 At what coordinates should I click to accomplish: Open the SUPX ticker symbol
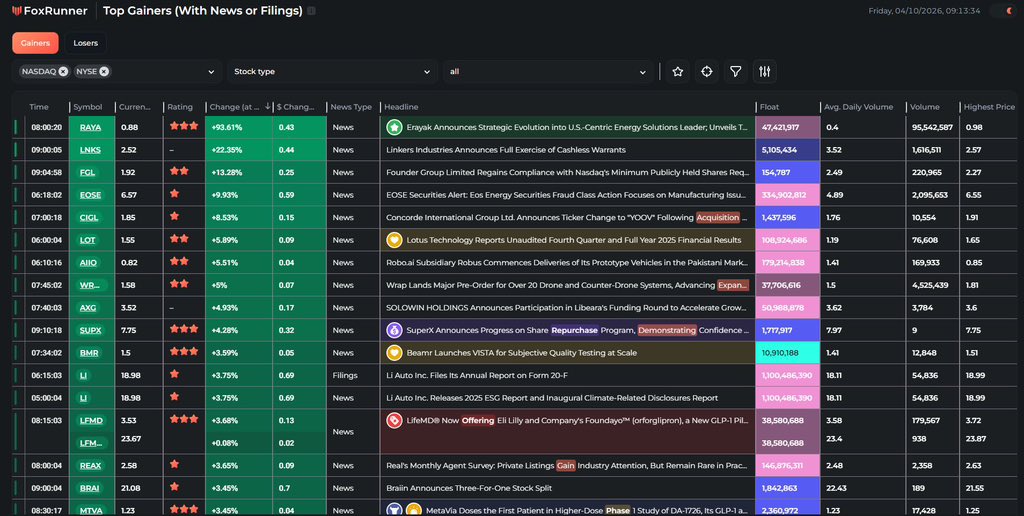click(x=90, y=331)
